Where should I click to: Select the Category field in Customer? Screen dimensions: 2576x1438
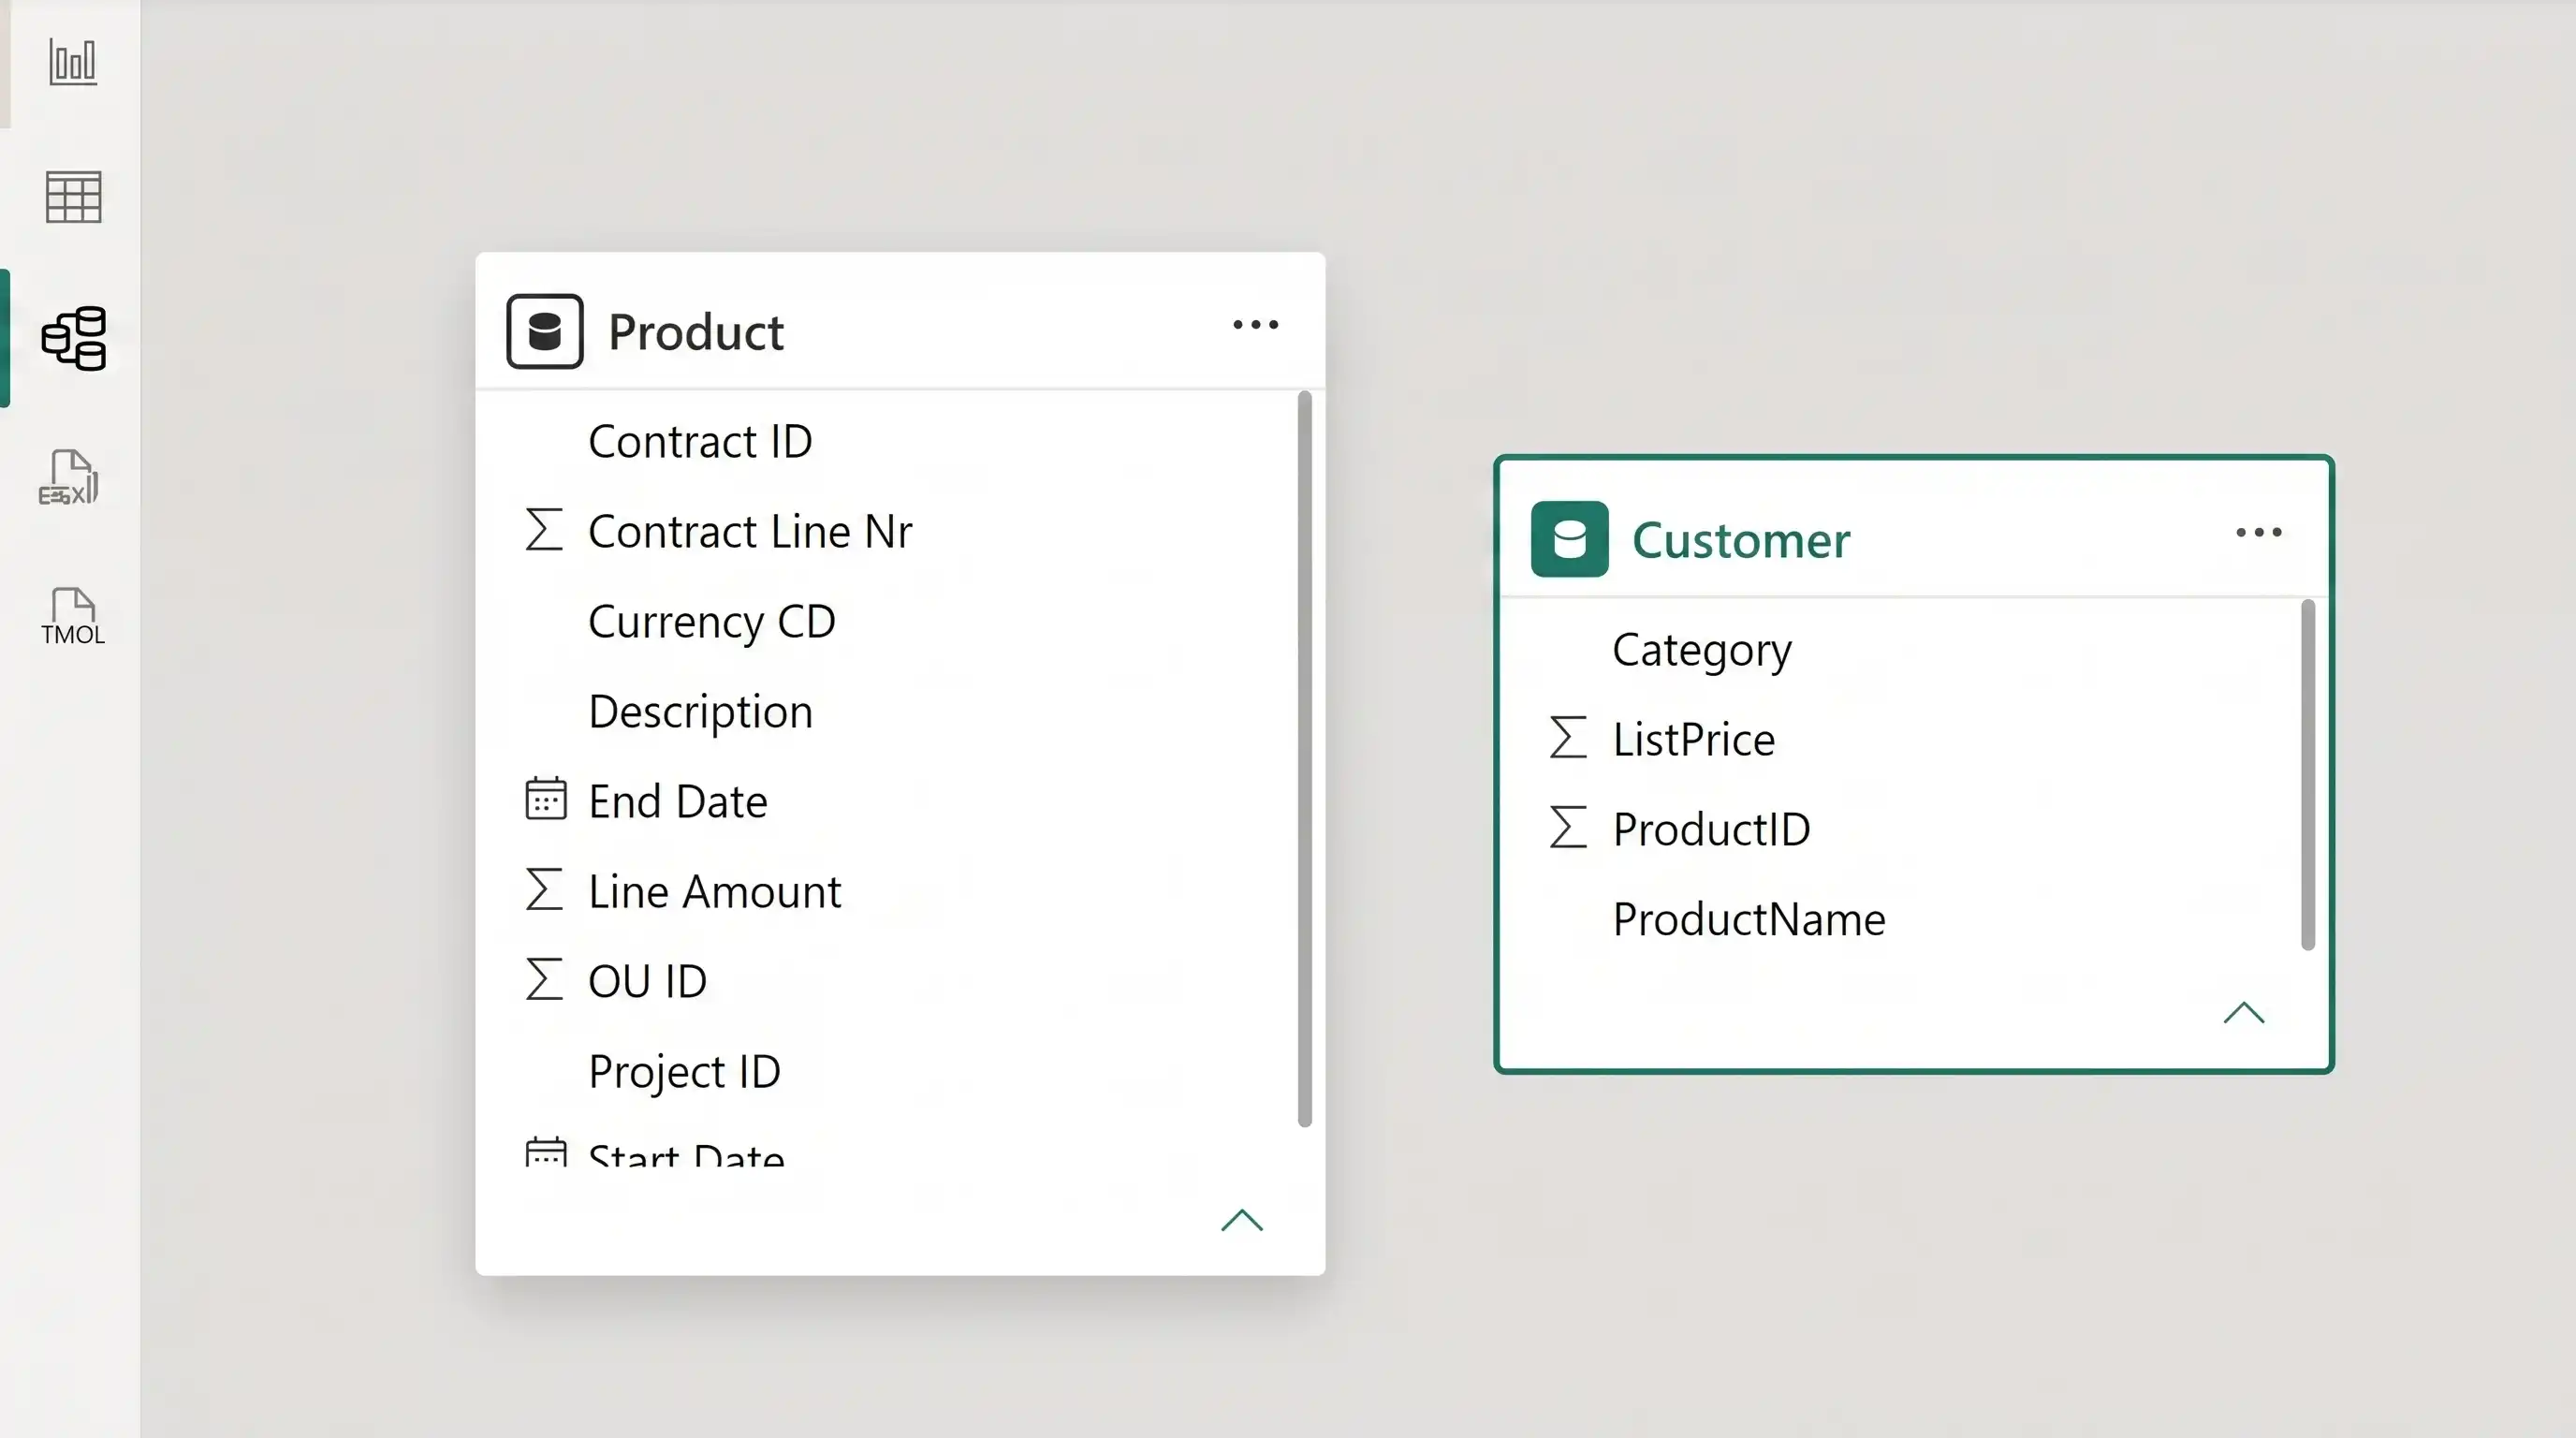coord(1702,650)
